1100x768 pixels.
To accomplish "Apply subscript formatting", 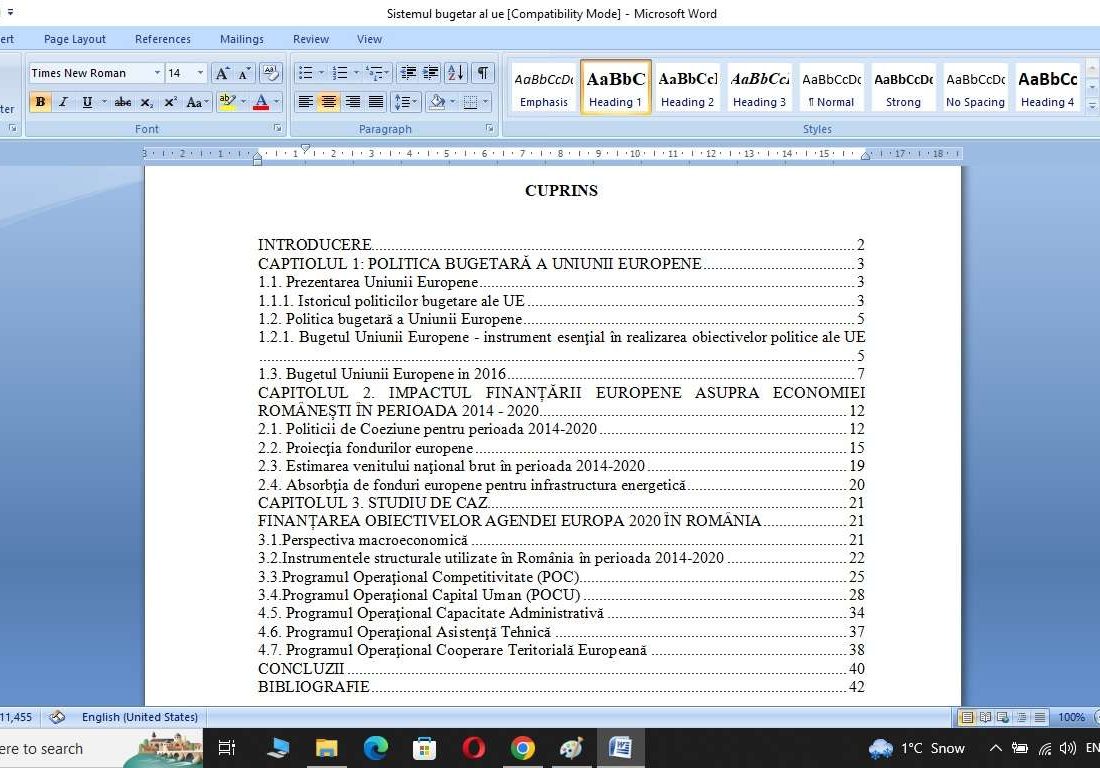I will coord(147,102).
